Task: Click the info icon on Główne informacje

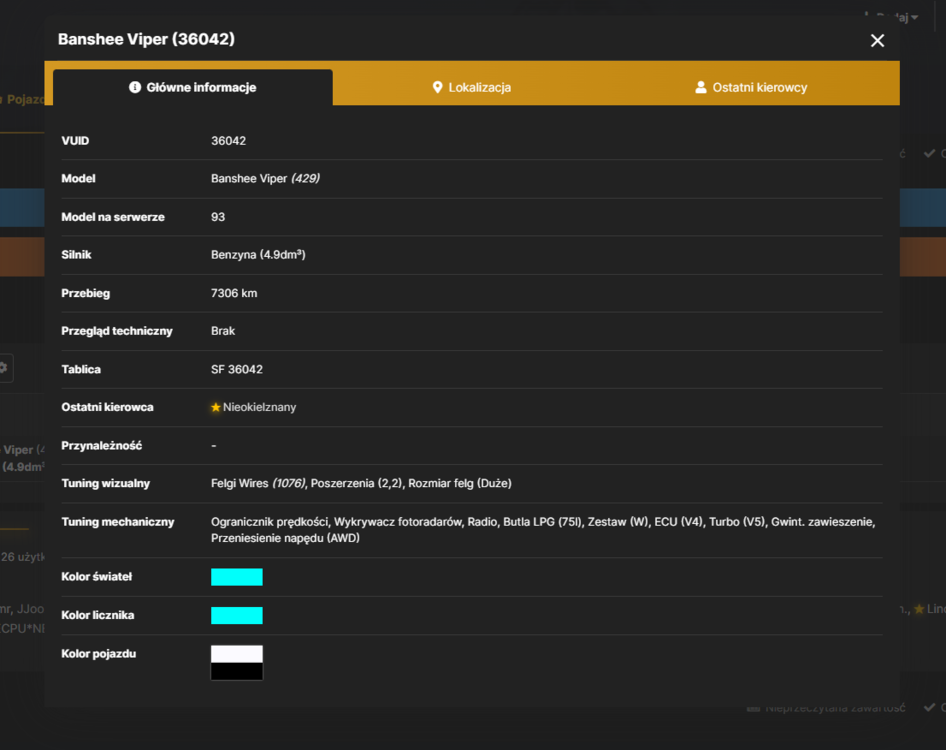Action: click(135, 87)
